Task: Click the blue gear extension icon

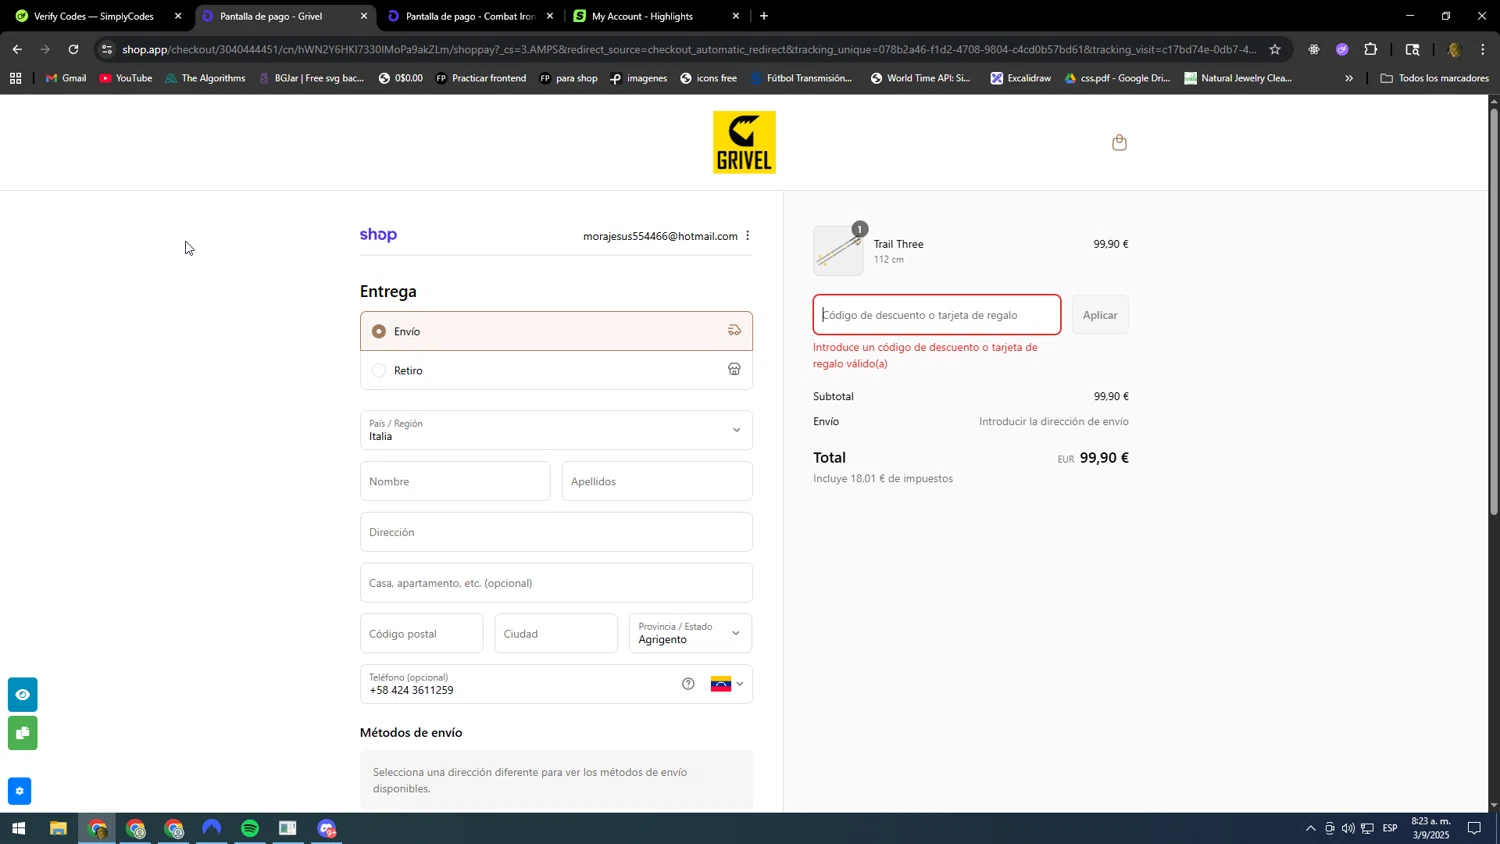Action: [19, 791]
